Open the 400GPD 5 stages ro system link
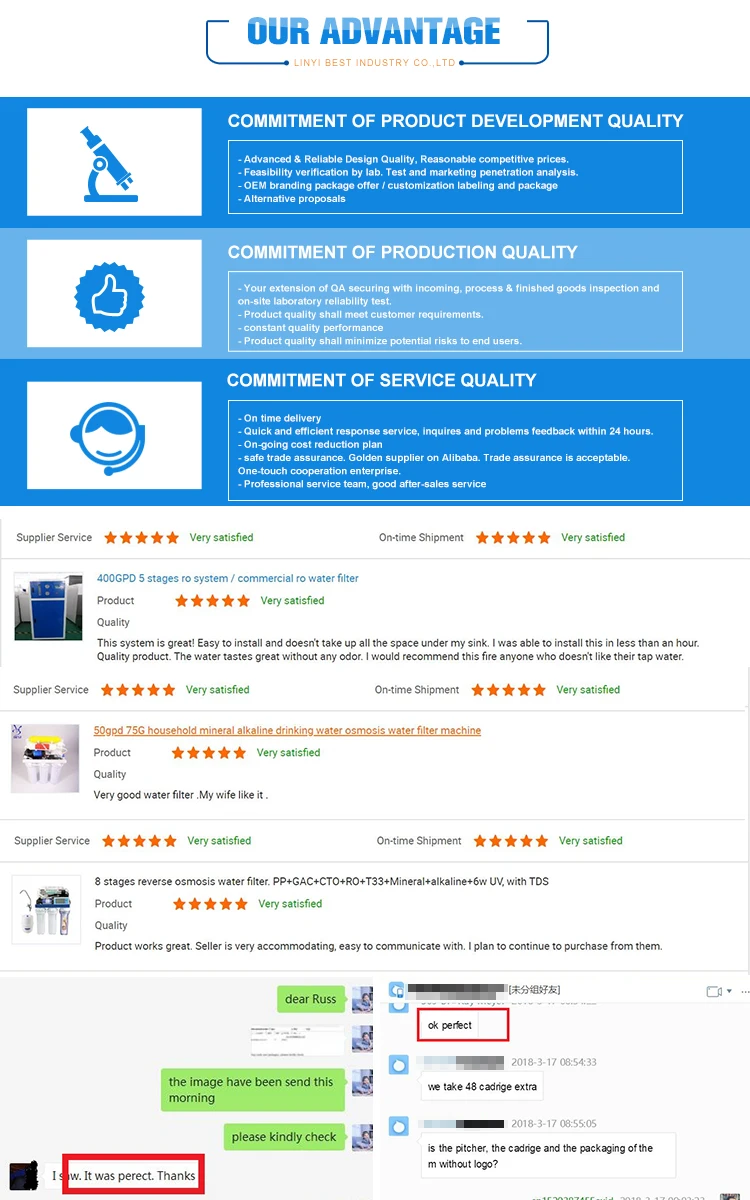The height and width of the screenshot is (1200, 750). point(227,578)
